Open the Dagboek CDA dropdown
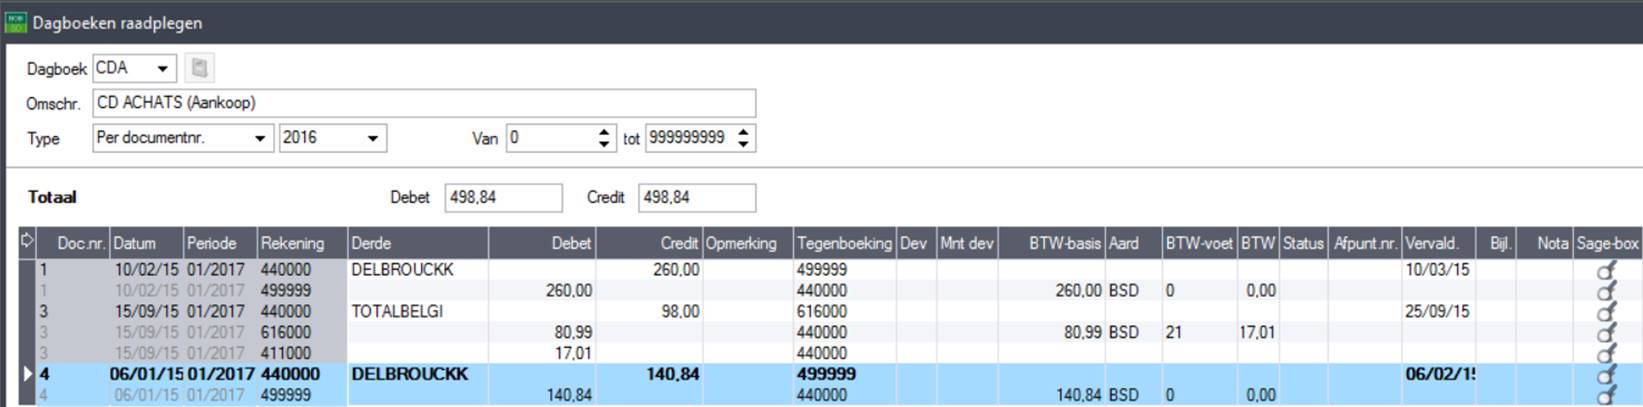 click(x=162, y=68)
